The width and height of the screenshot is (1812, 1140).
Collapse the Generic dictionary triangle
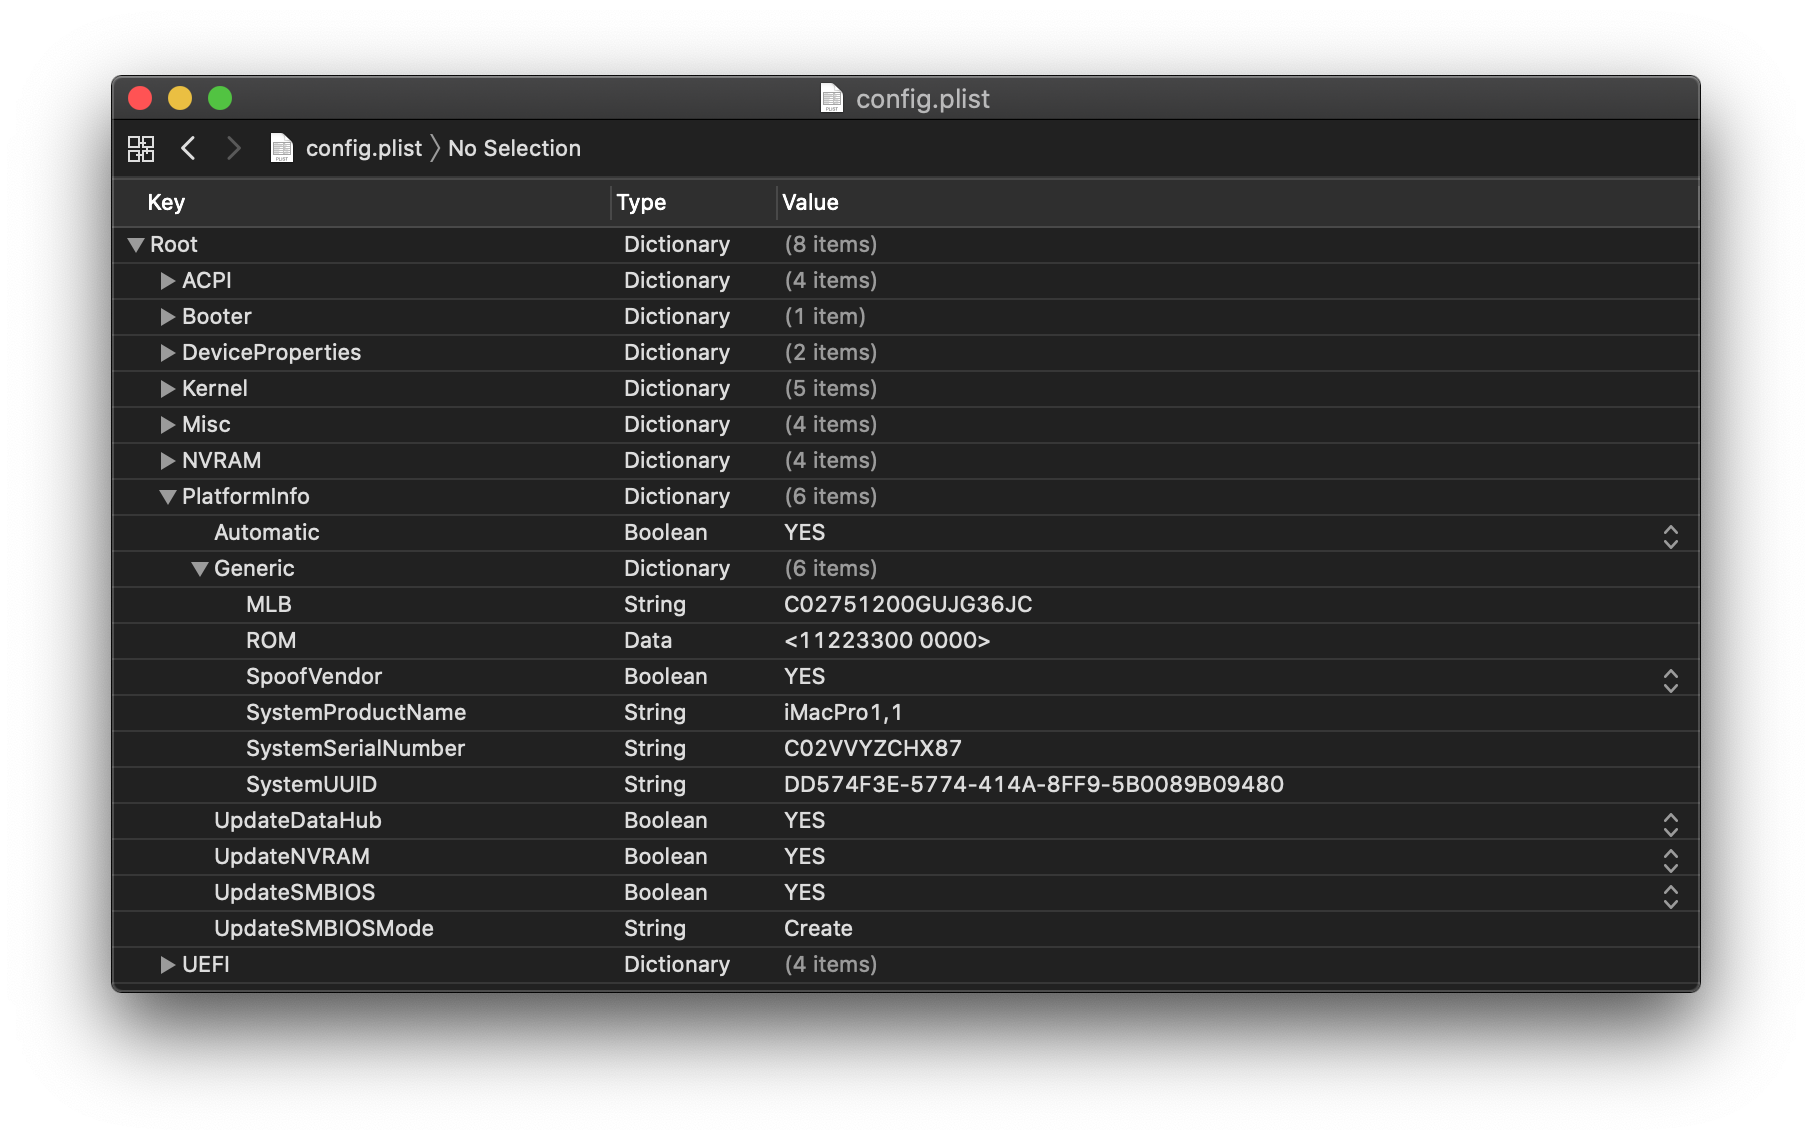click(200, 569)
